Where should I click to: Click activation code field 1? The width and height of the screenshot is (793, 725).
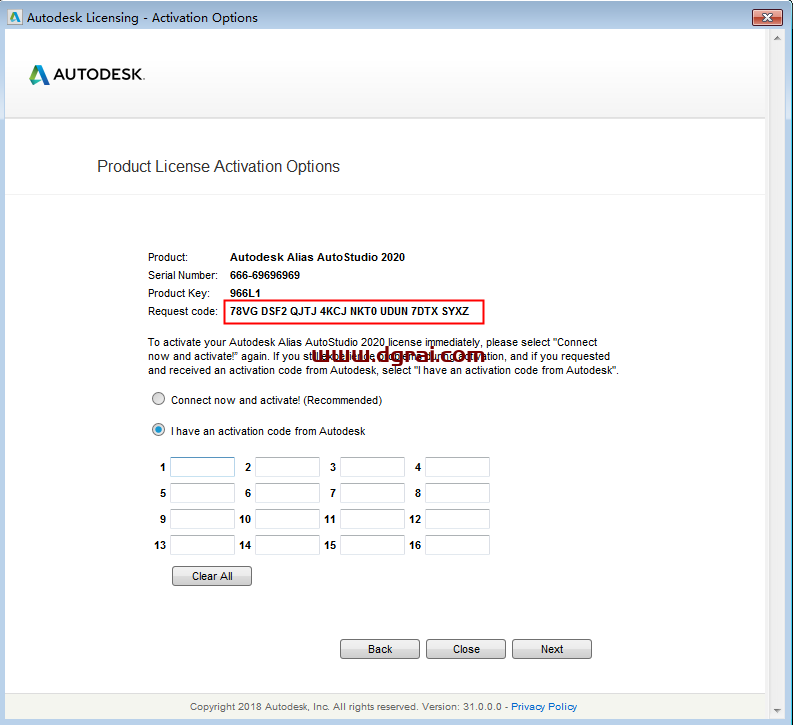point(202,467)
